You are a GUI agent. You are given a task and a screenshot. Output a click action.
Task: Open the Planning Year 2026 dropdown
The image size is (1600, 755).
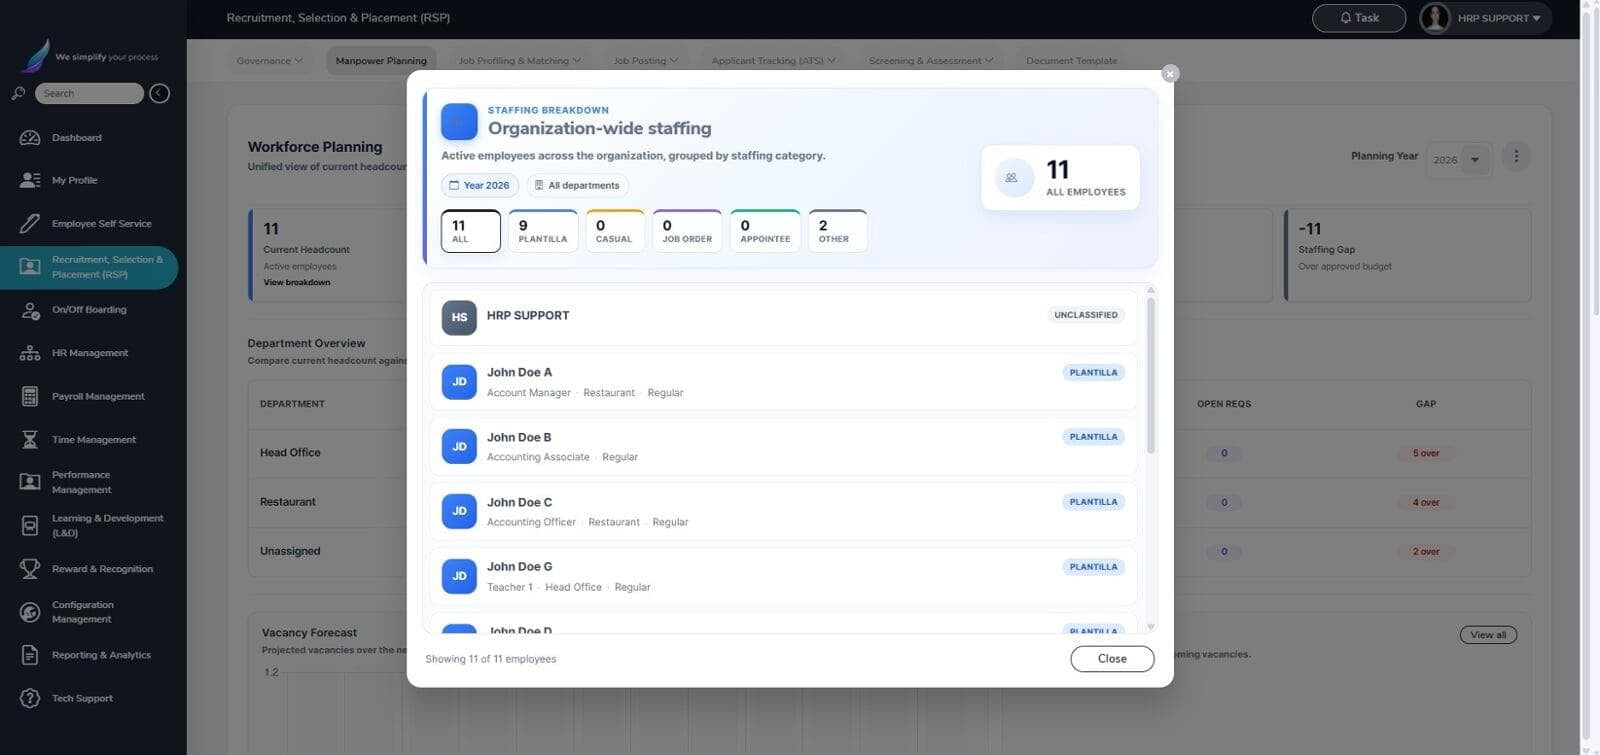1459,160
